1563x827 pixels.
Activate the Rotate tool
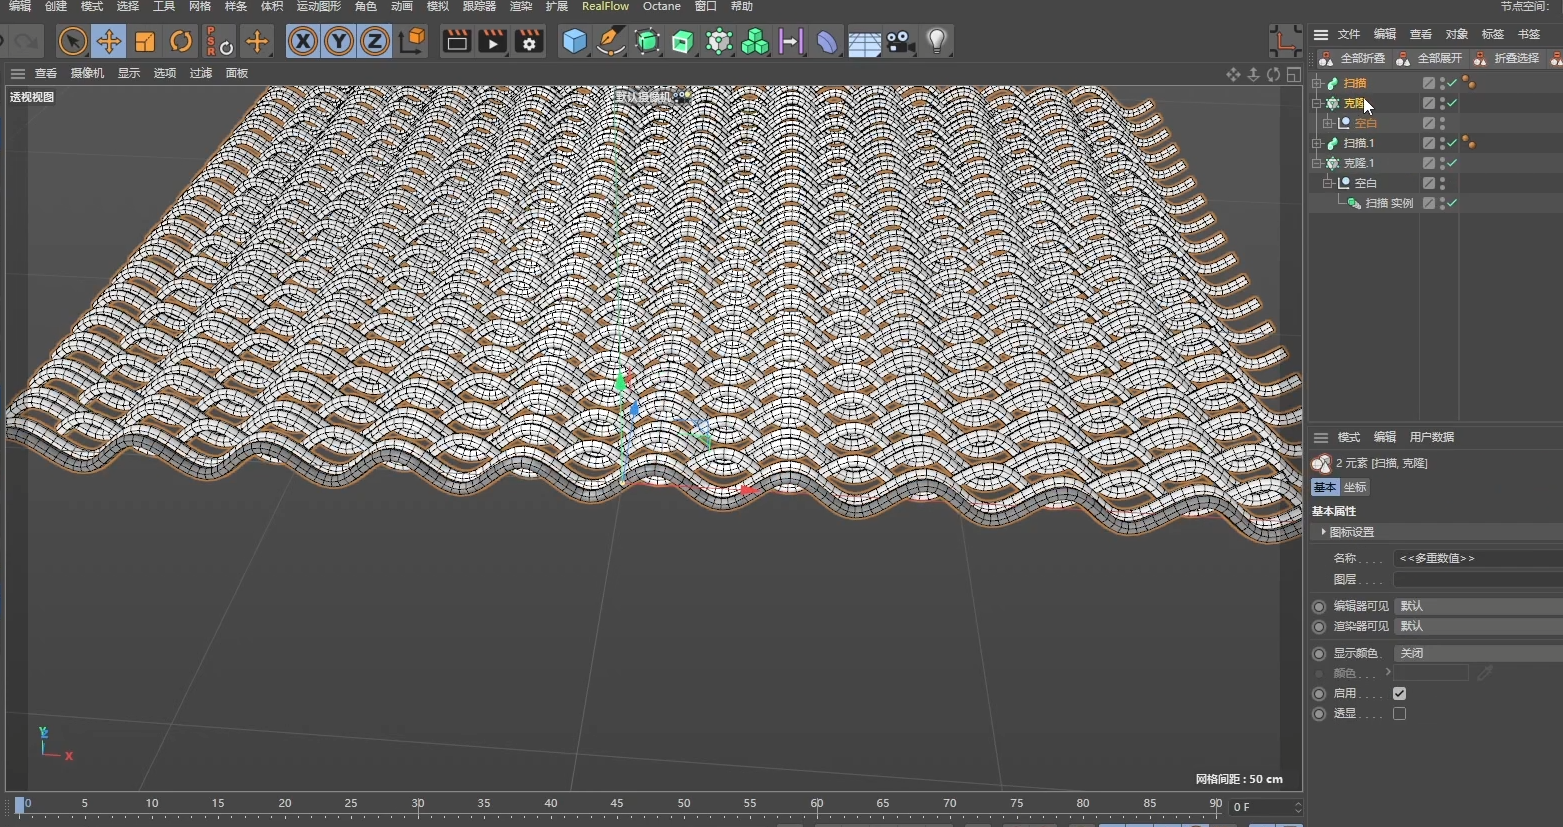click(x=181, y=41)
